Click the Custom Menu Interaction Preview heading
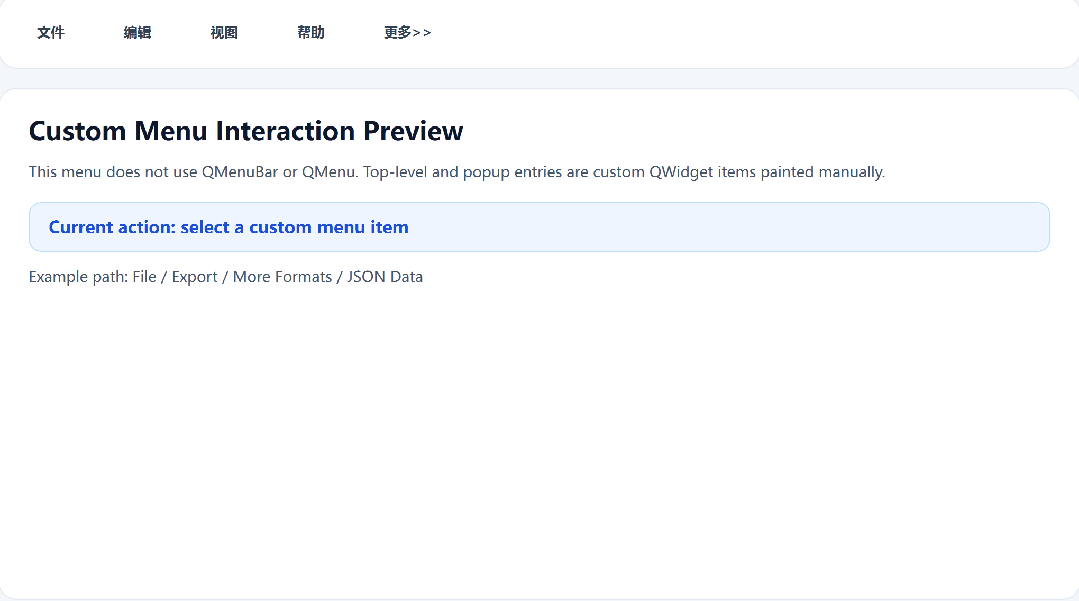 pyautogui.click(x=246, y=131)
